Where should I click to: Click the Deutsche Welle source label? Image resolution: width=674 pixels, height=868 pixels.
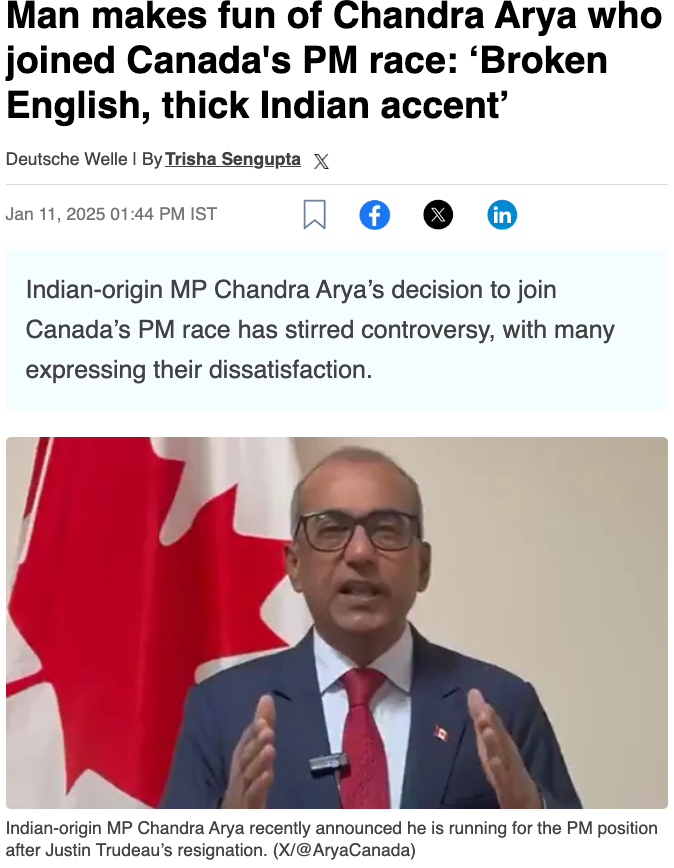tap(66, 159)
